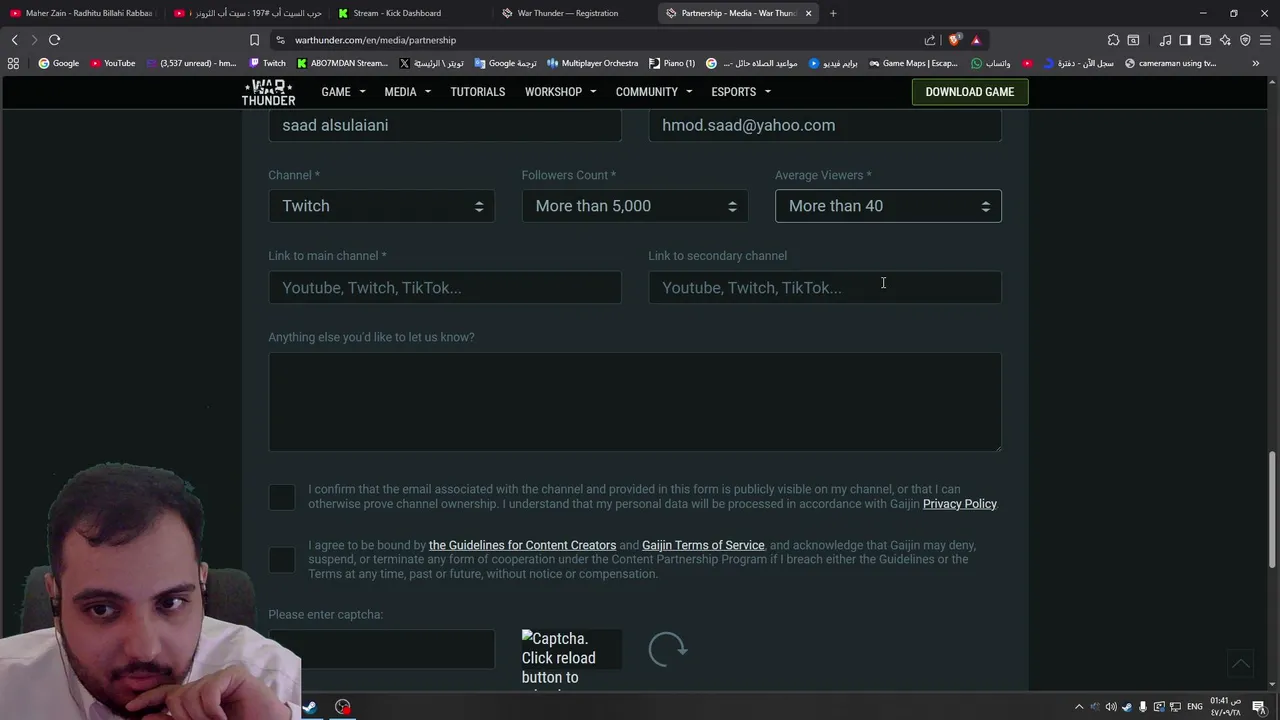Focus the Link to main channel field
This screenshot has height=720, width=1280.
[445, 288]
